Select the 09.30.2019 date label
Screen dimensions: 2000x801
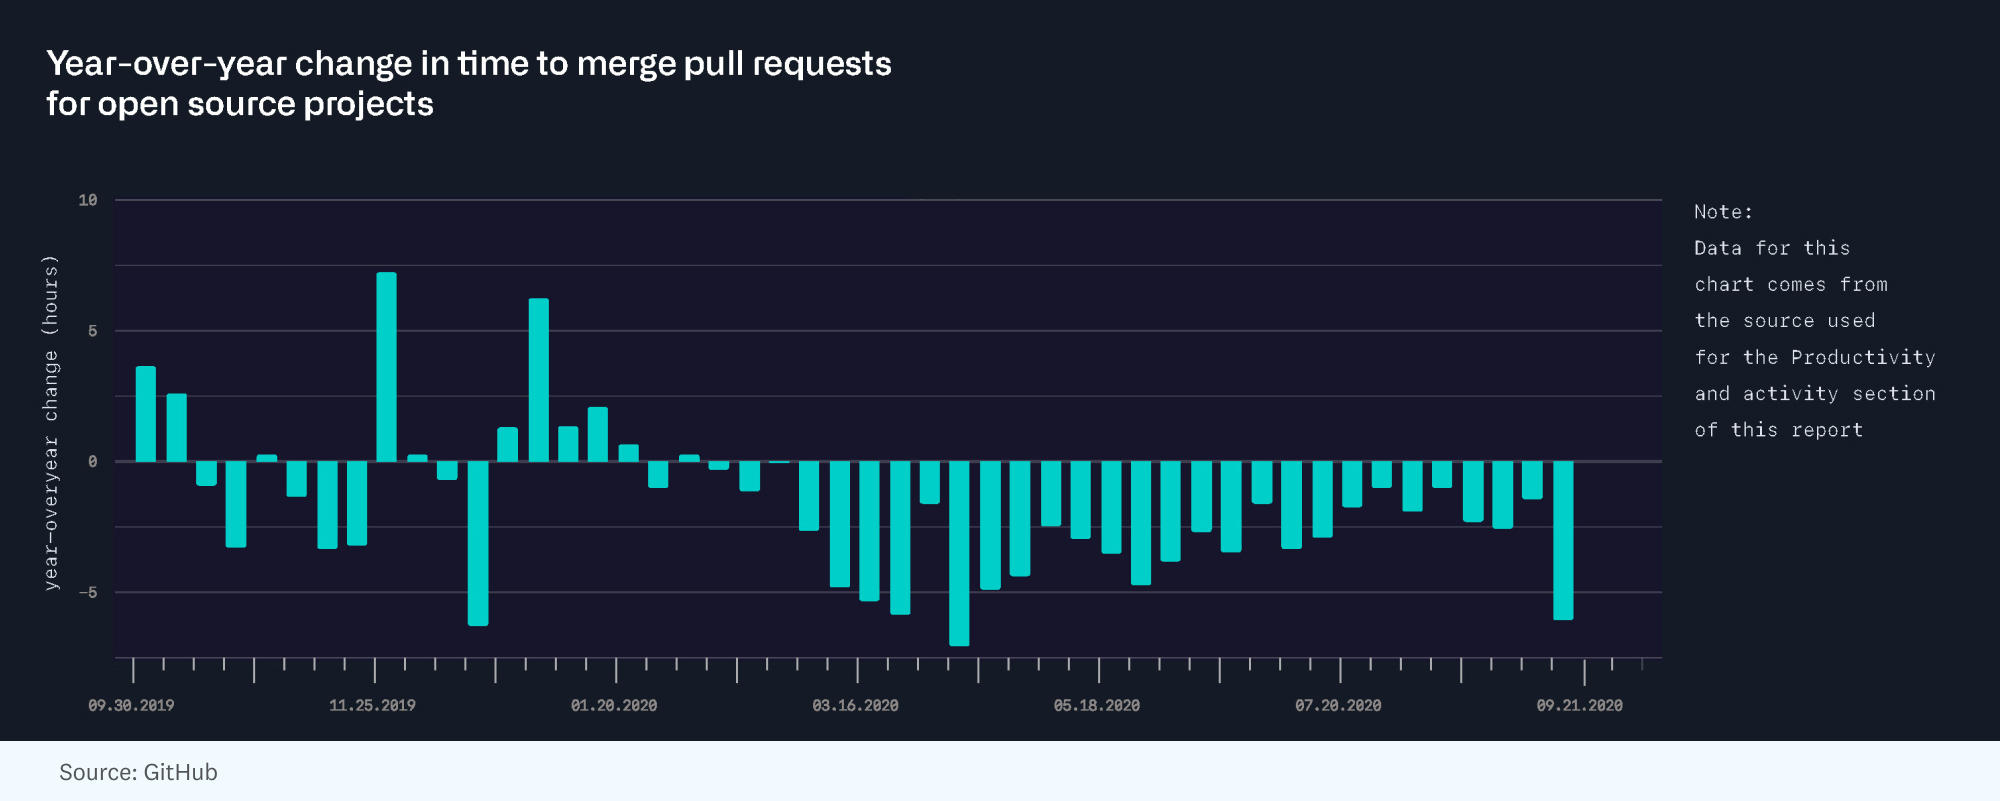pyautogui.click(x=131, y=706)
